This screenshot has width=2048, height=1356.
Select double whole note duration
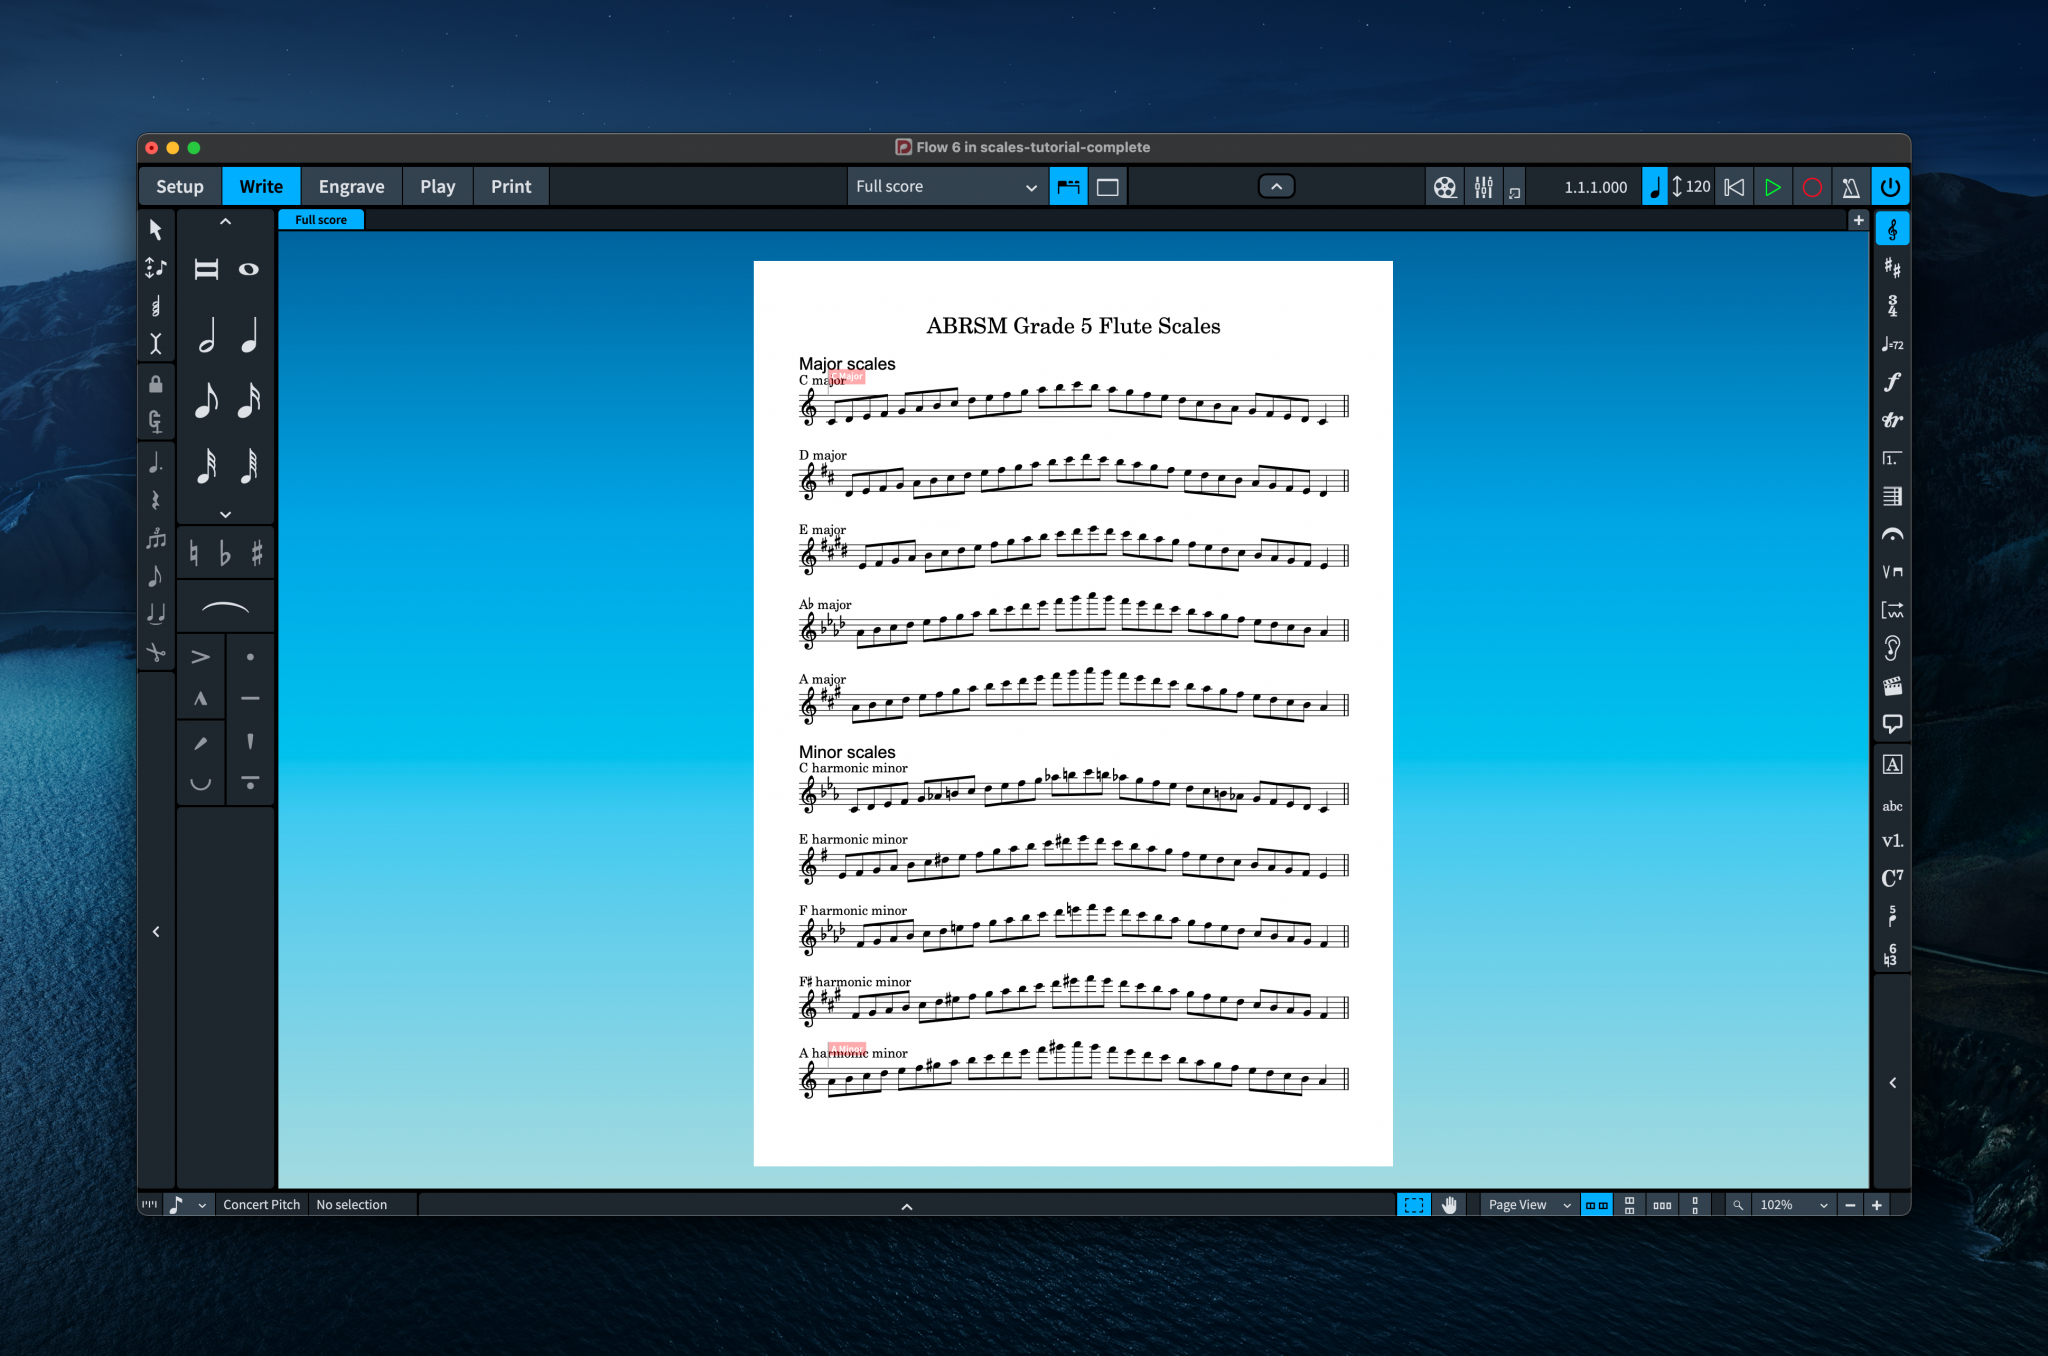point(206,269)
